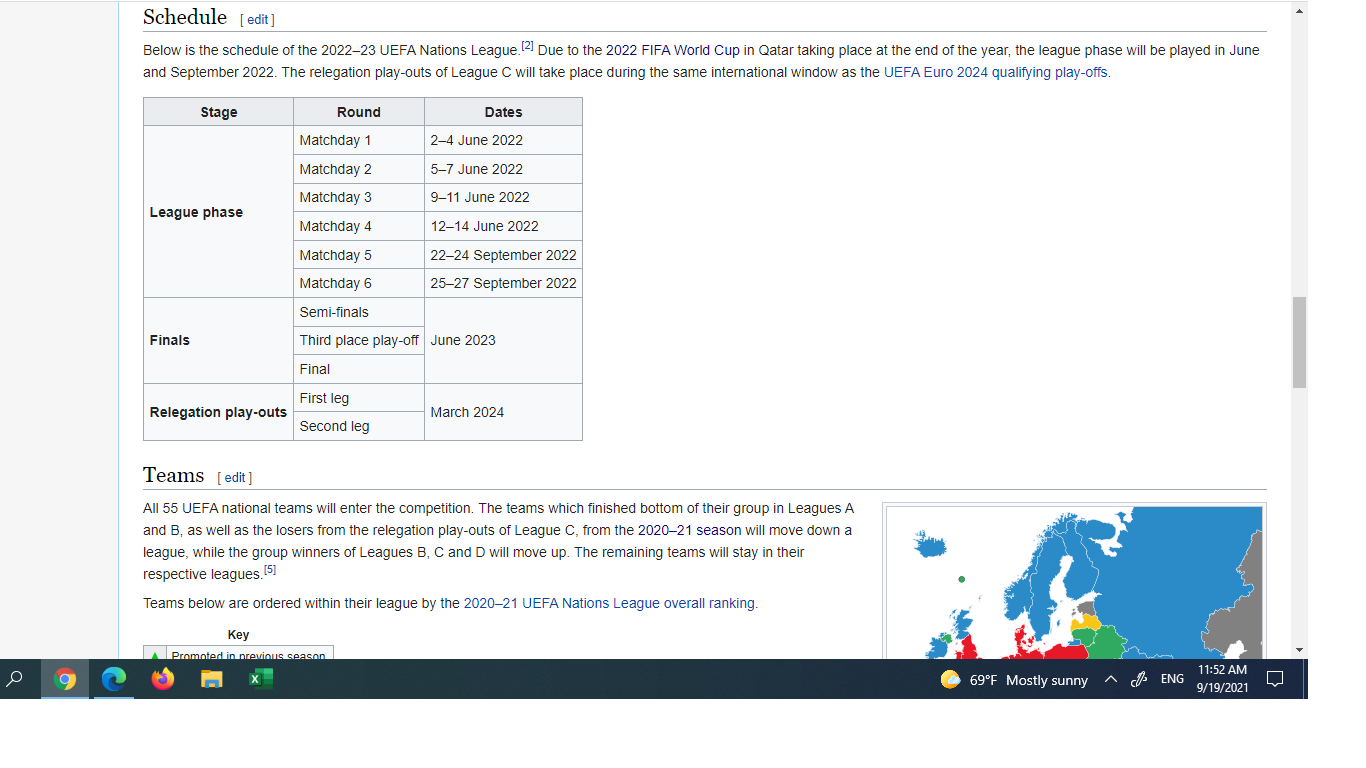Click the Teams section heading
The width and height of the screenshot is (1366, 768).
point(173,475)
